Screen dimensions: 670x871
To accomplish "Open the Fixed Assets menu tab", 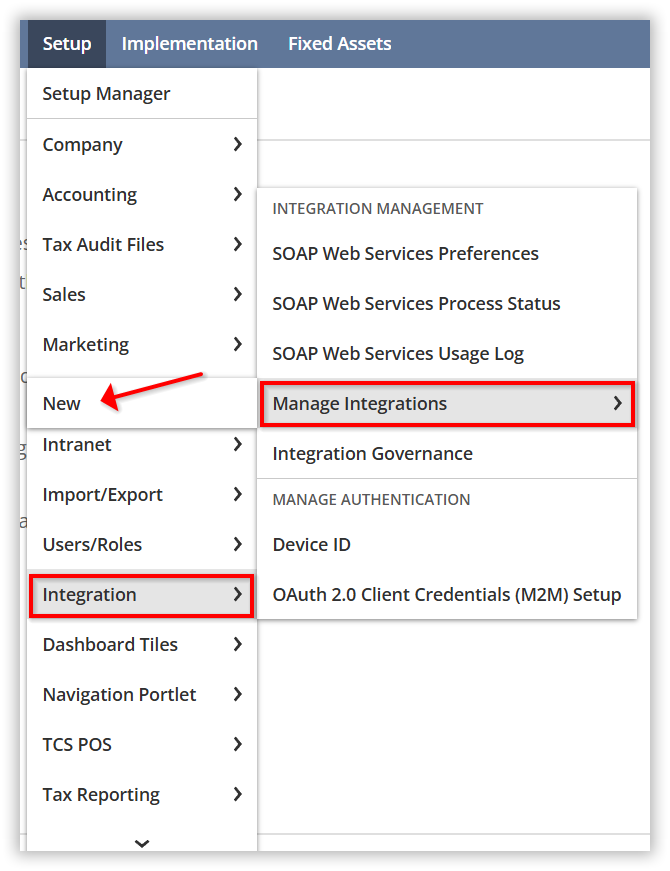I will 339,44.
